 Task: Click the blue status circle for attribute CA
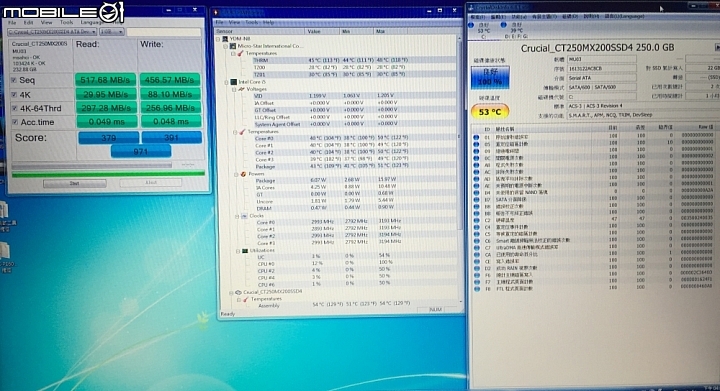[476, 255]
